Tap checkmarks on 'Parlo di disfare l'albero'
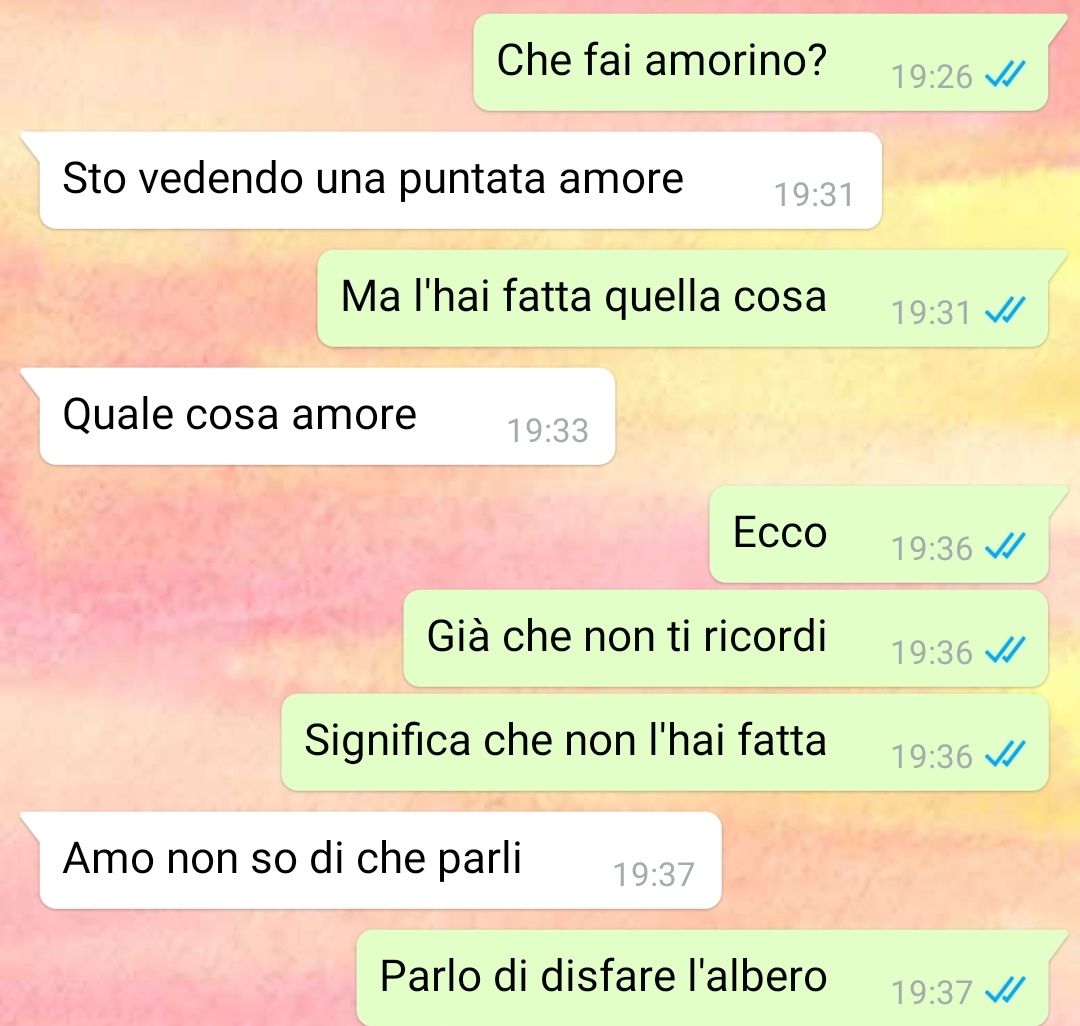The height and width of the screenshot is (1026, 1080). tap(1005, 991)
